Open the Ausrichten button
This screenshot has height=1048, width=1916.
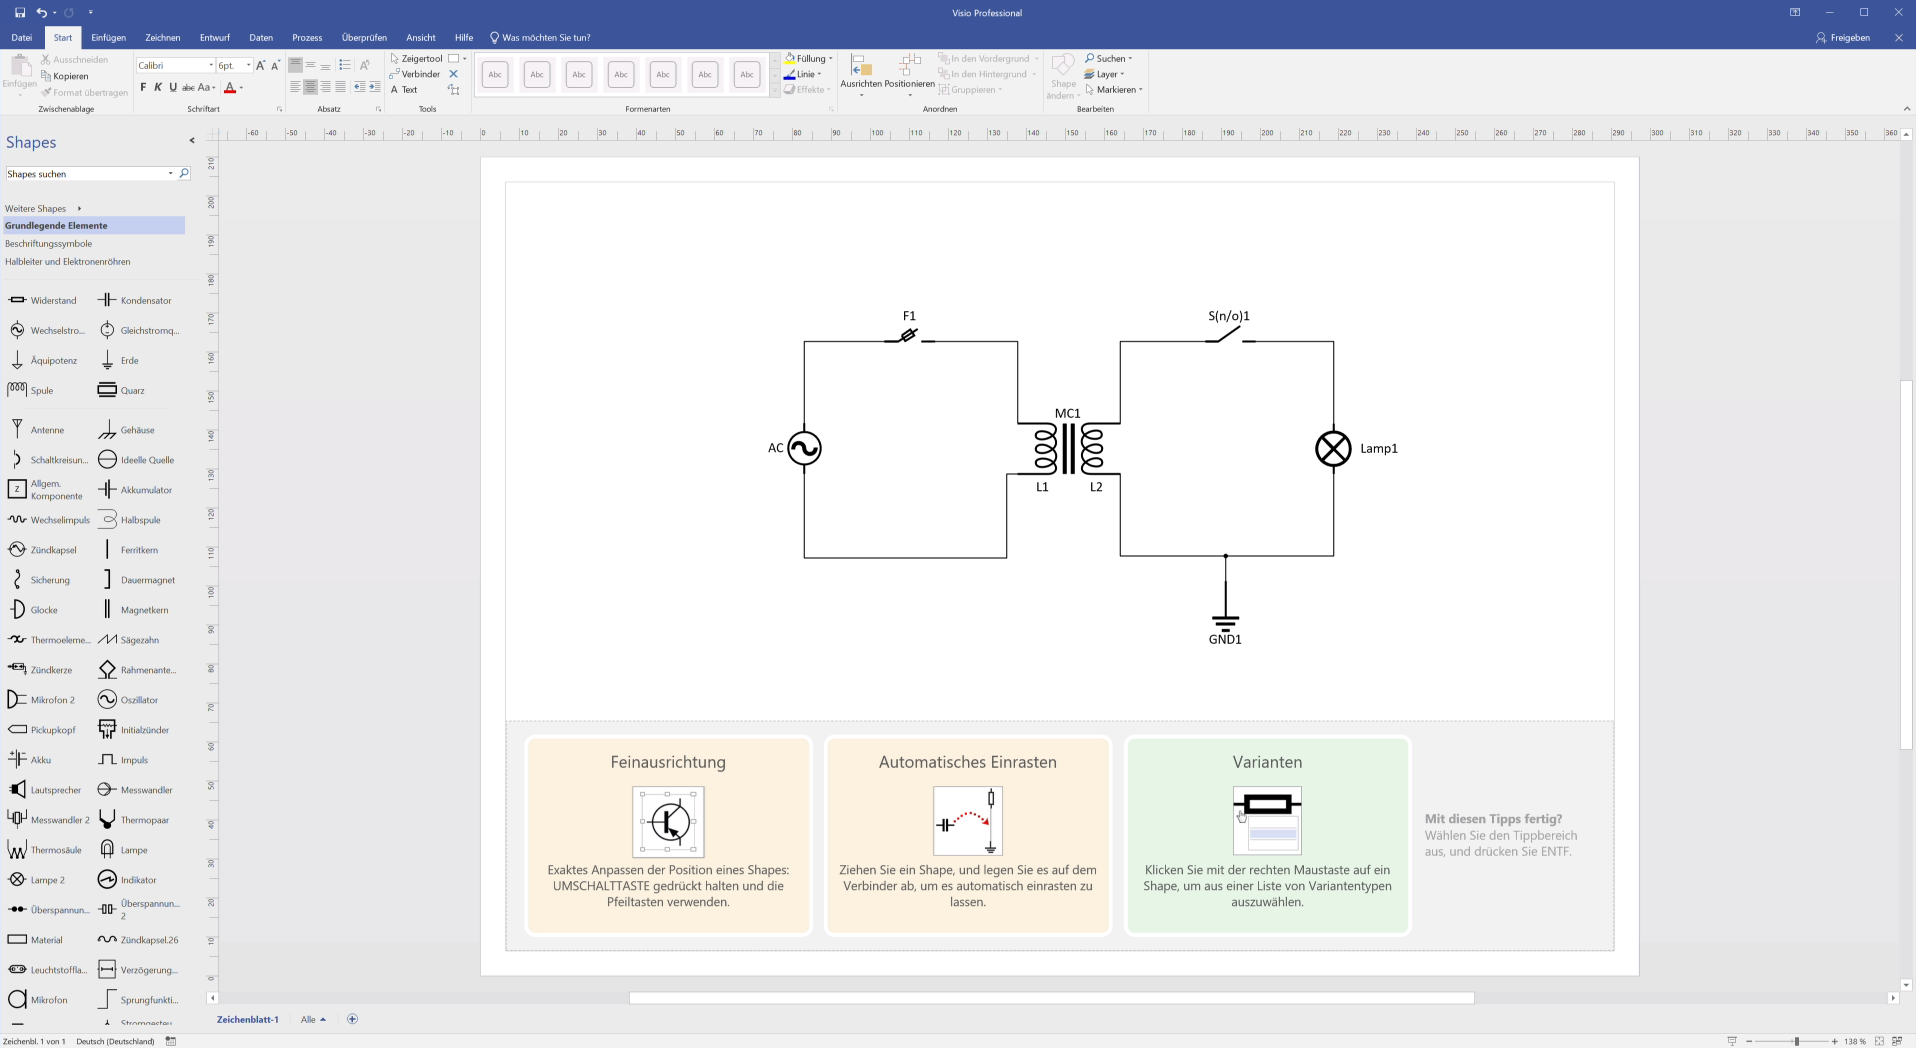(x=861, y=75)
